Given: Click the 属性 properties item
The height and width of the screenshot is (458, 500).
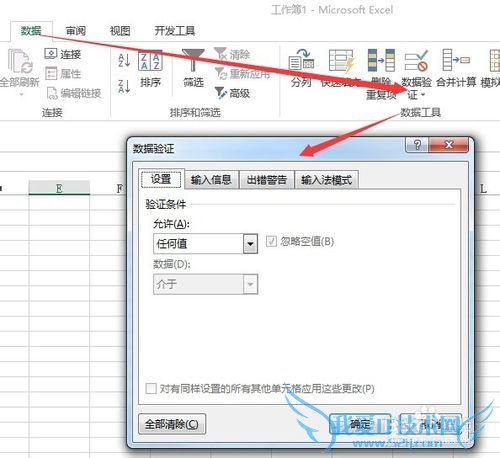Looking at the screenshot, I should (63, 74).
